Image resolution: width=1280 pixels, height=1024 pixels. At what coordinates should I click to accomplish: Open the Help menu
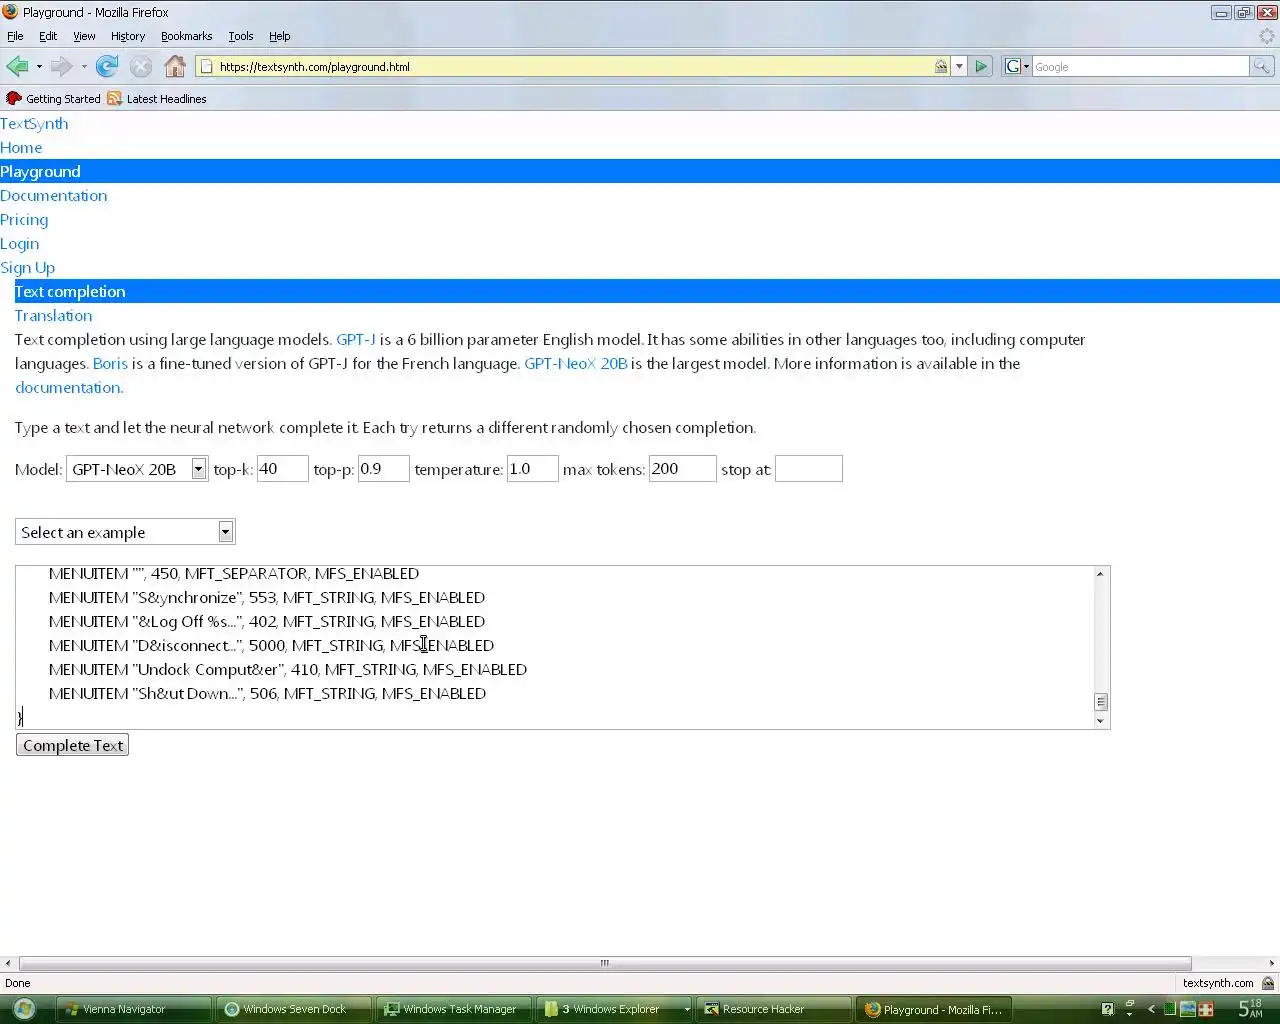point(280,36)
